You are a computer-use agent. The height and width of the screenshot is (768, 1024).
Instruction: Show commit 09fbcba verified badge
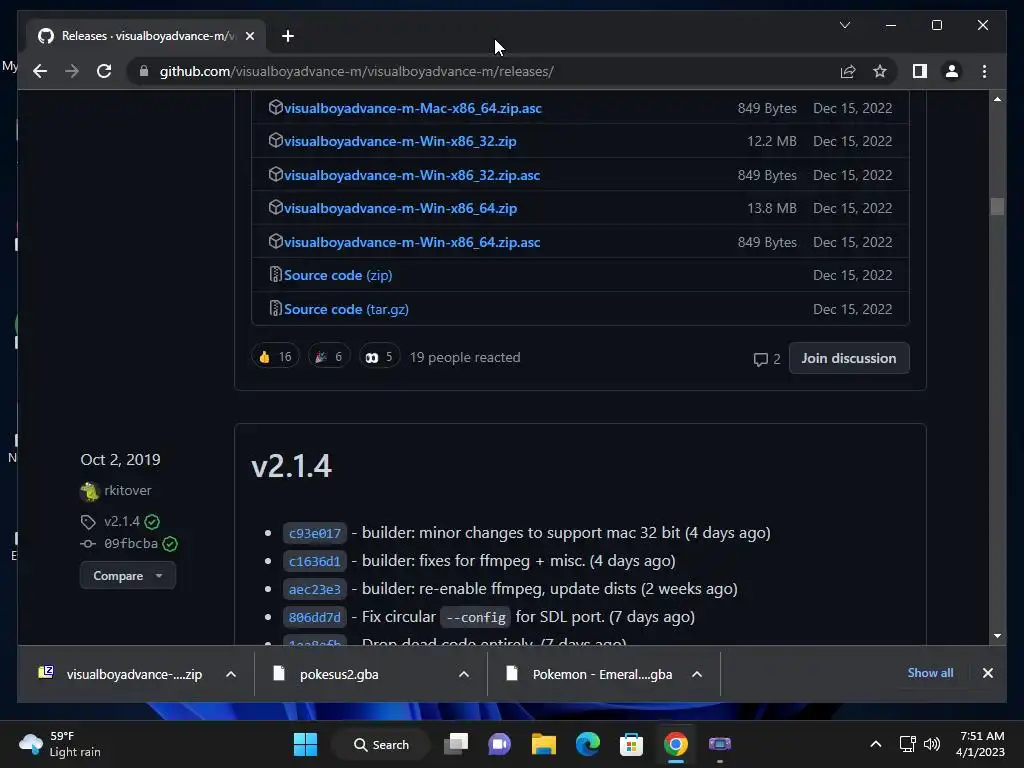pyautogui.click(x=170, y=543)
